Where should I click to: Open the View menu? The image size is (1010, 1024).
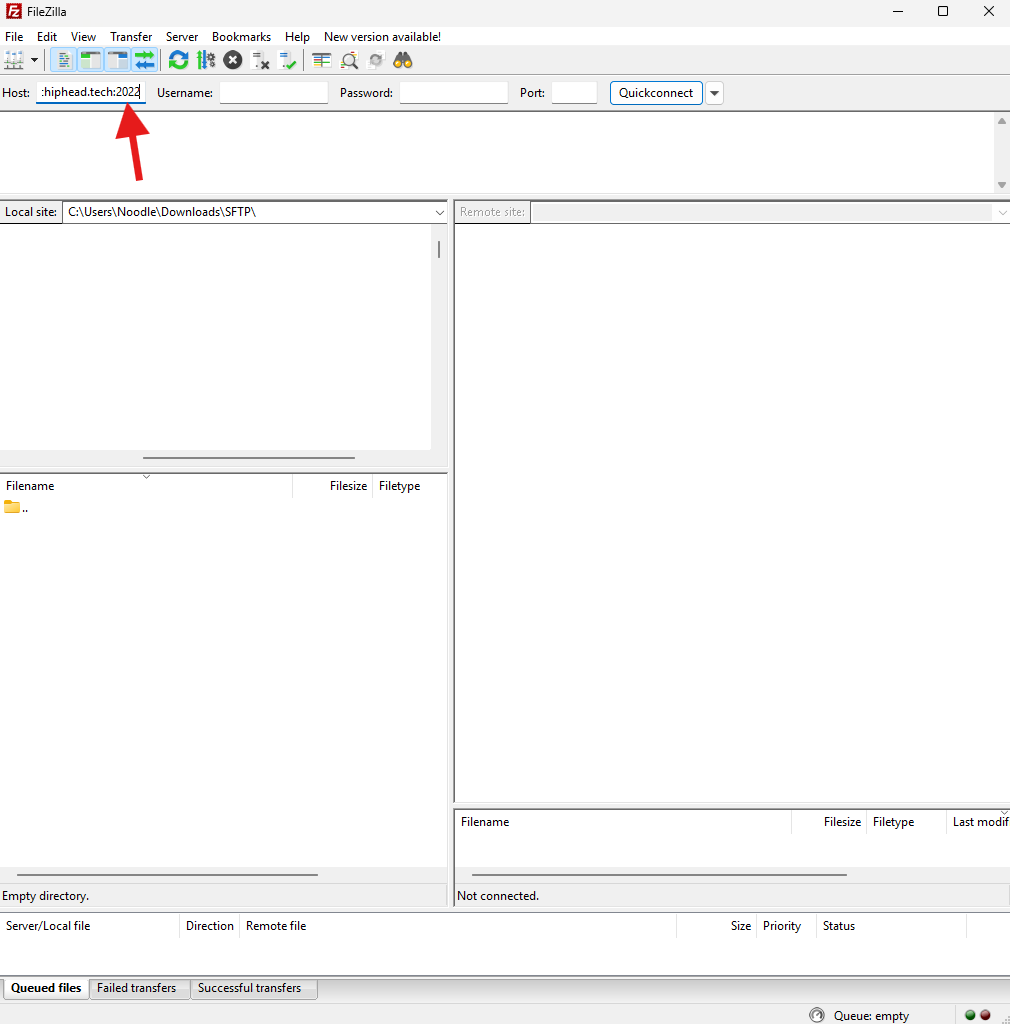coord(84,37)
